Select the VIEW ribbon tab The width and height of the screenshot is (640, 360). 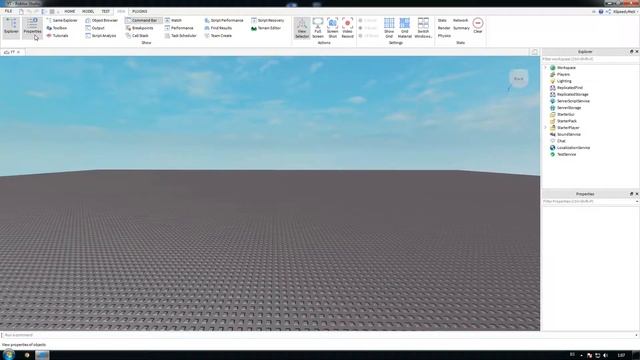click(121, 11)
